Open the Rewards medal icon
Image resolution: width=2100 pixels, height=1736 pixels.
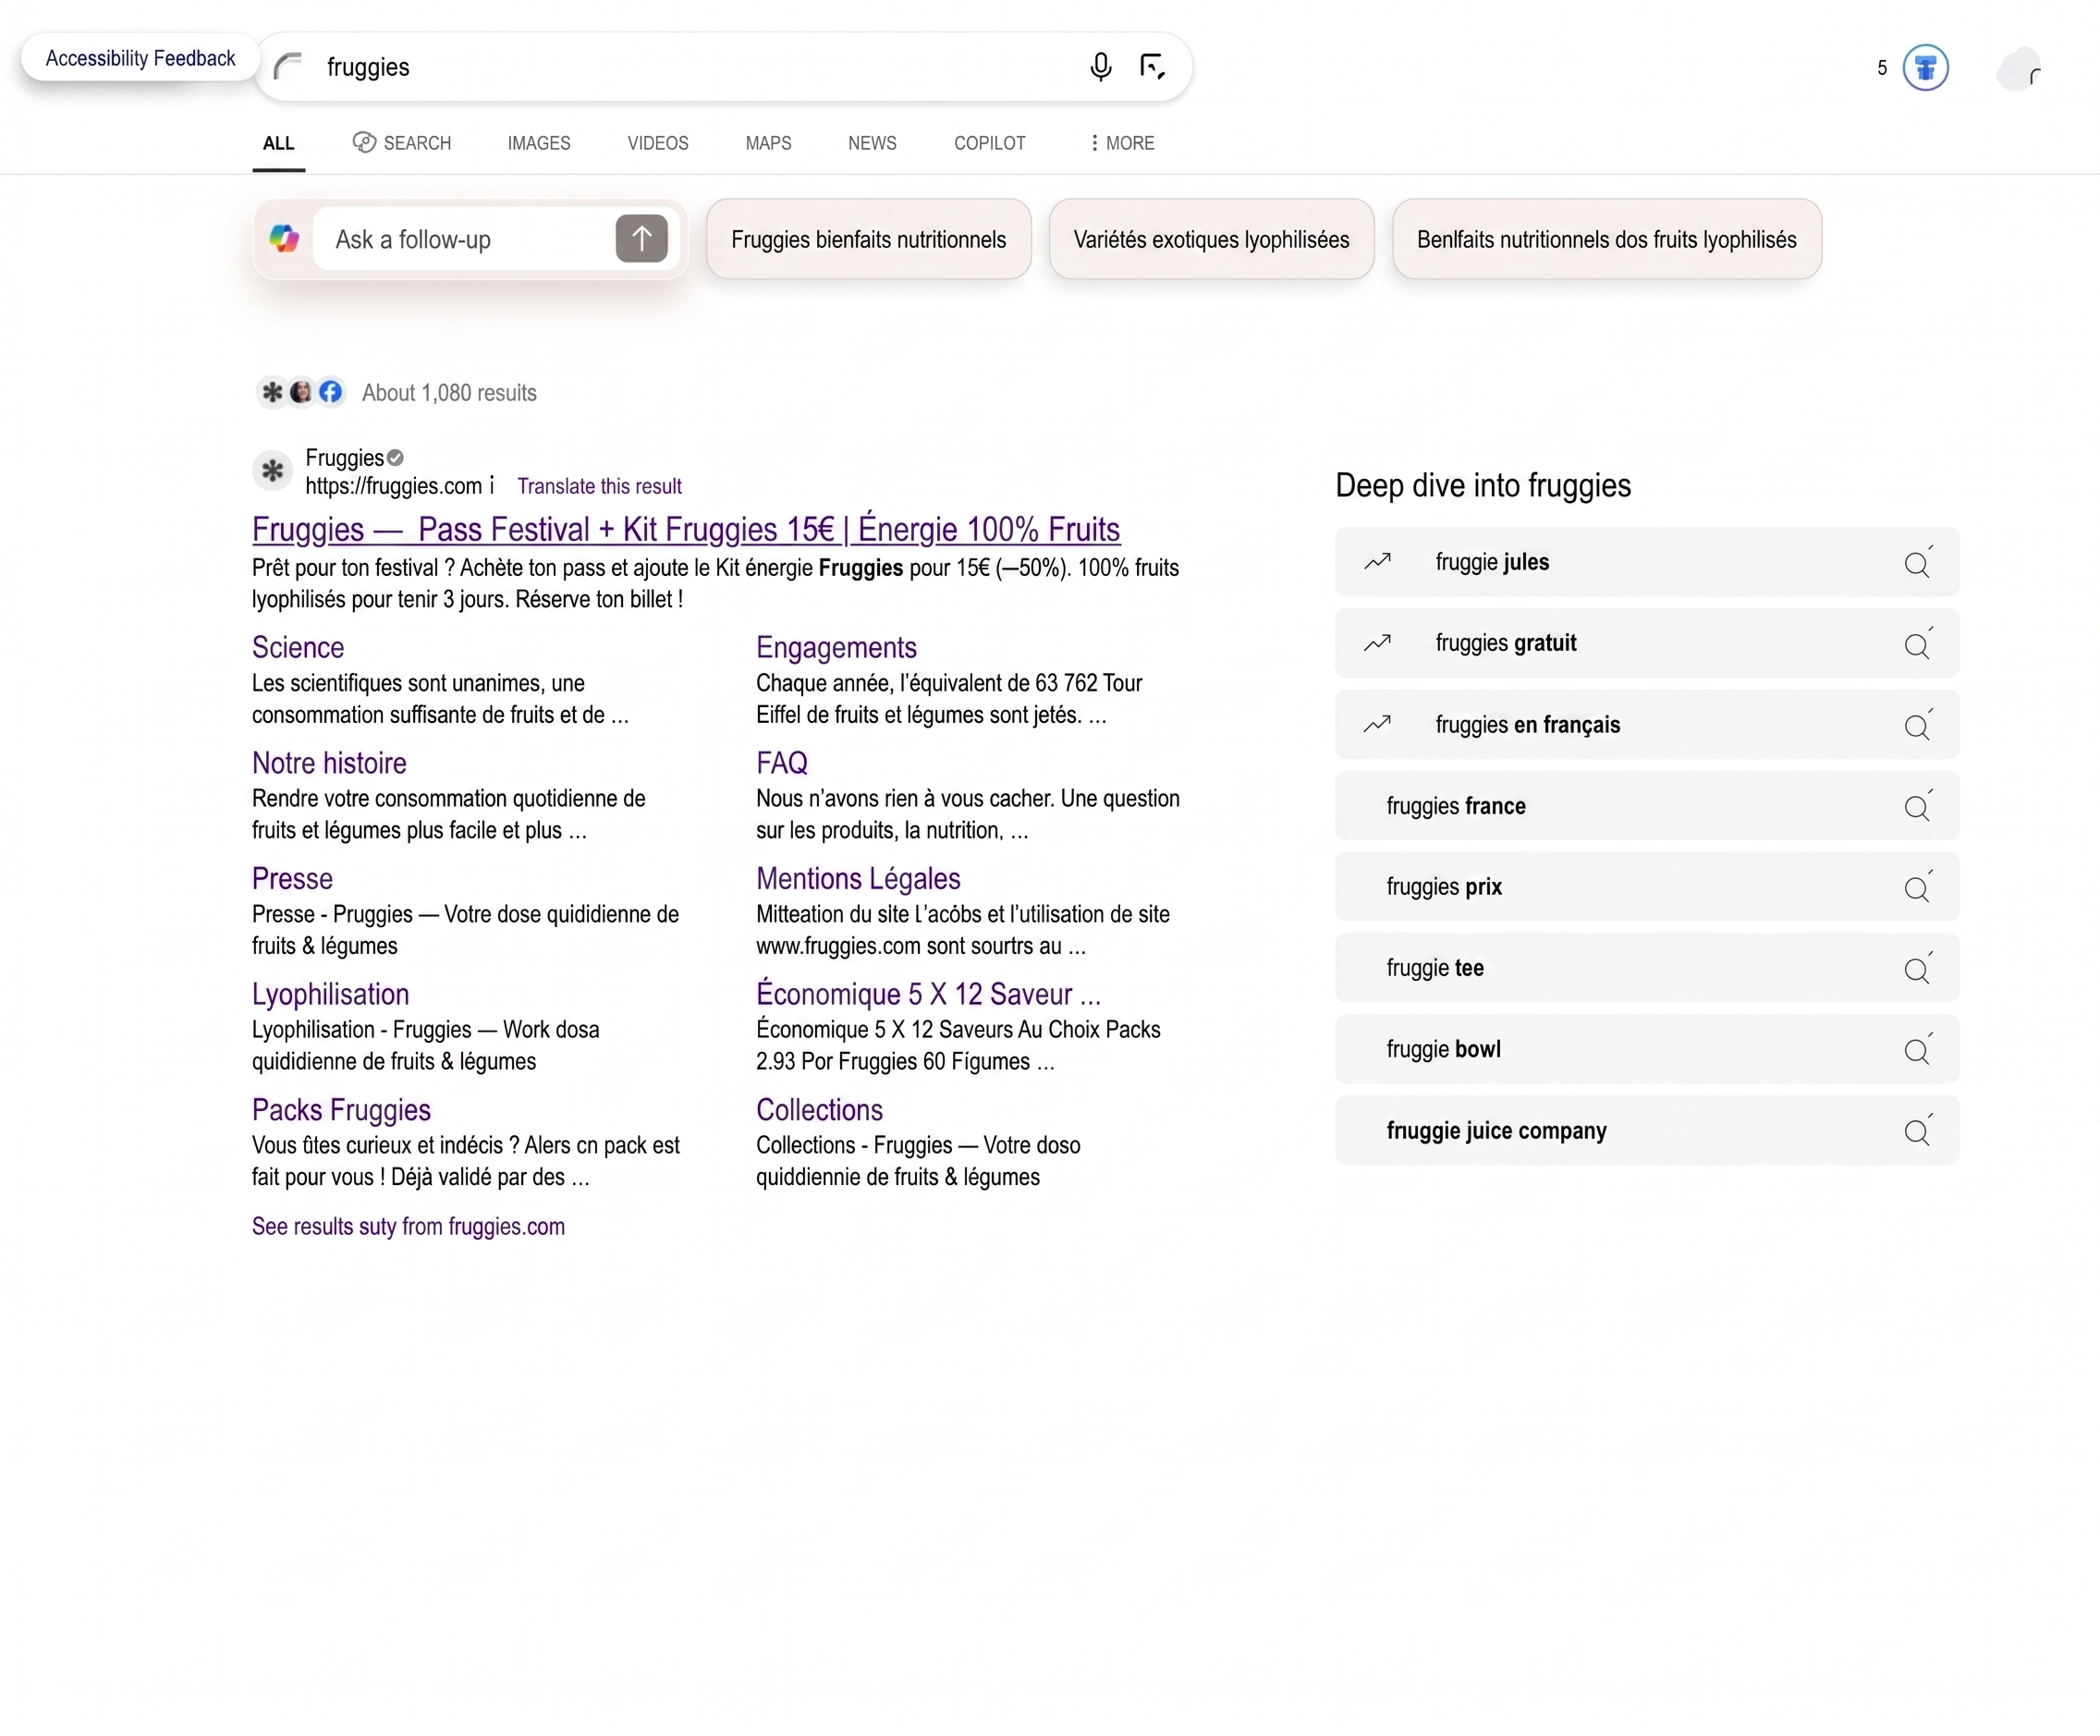pos(1925,68)
